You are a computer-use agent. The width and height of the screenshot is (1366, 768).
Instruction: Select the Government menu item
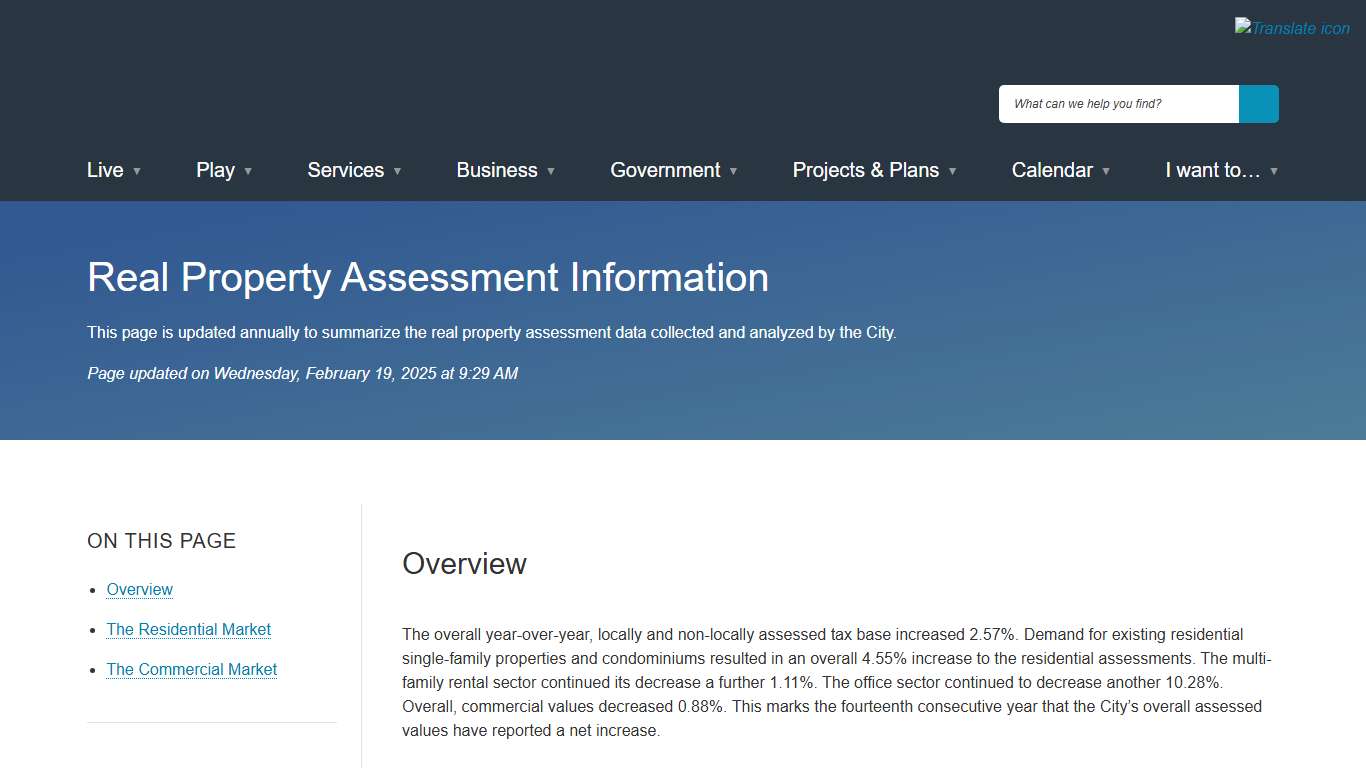665,170
